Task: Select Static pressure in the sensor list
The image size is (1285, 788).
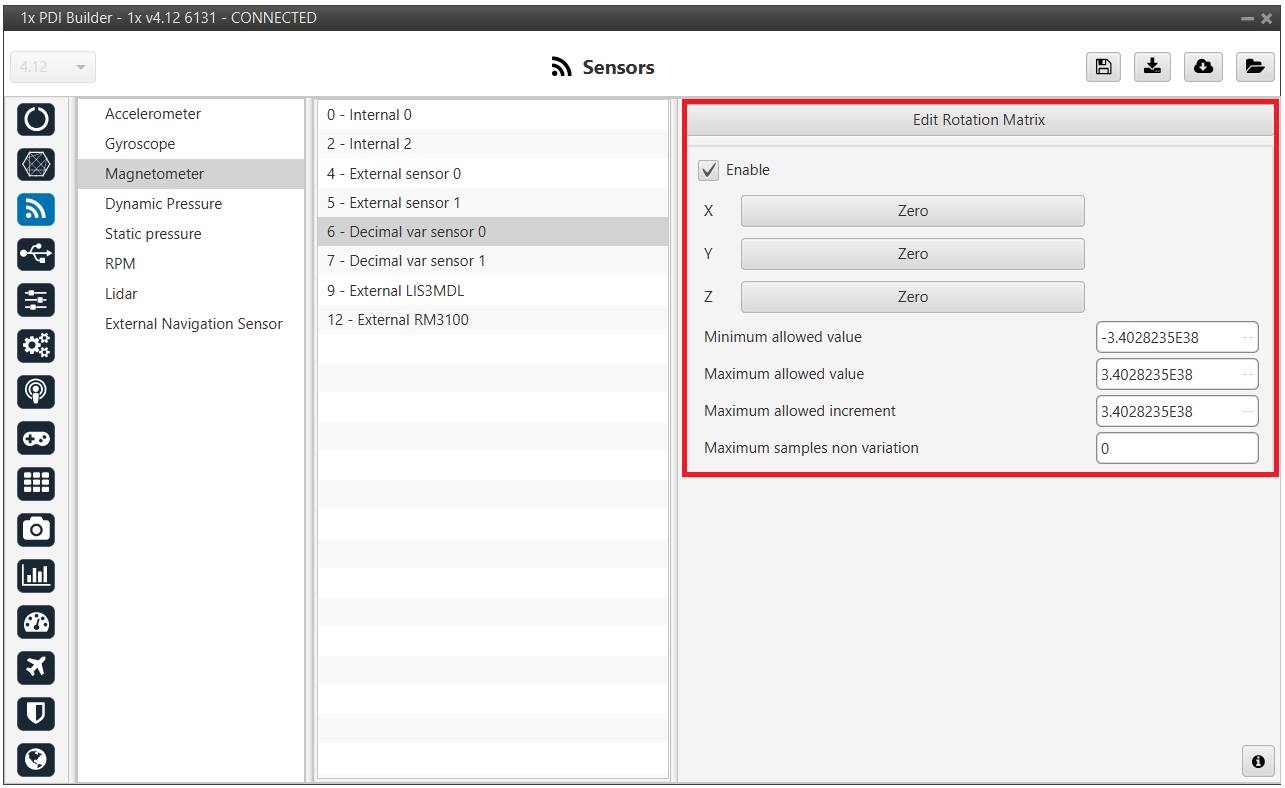Action: pyautogui.click(x=153, y=234)
